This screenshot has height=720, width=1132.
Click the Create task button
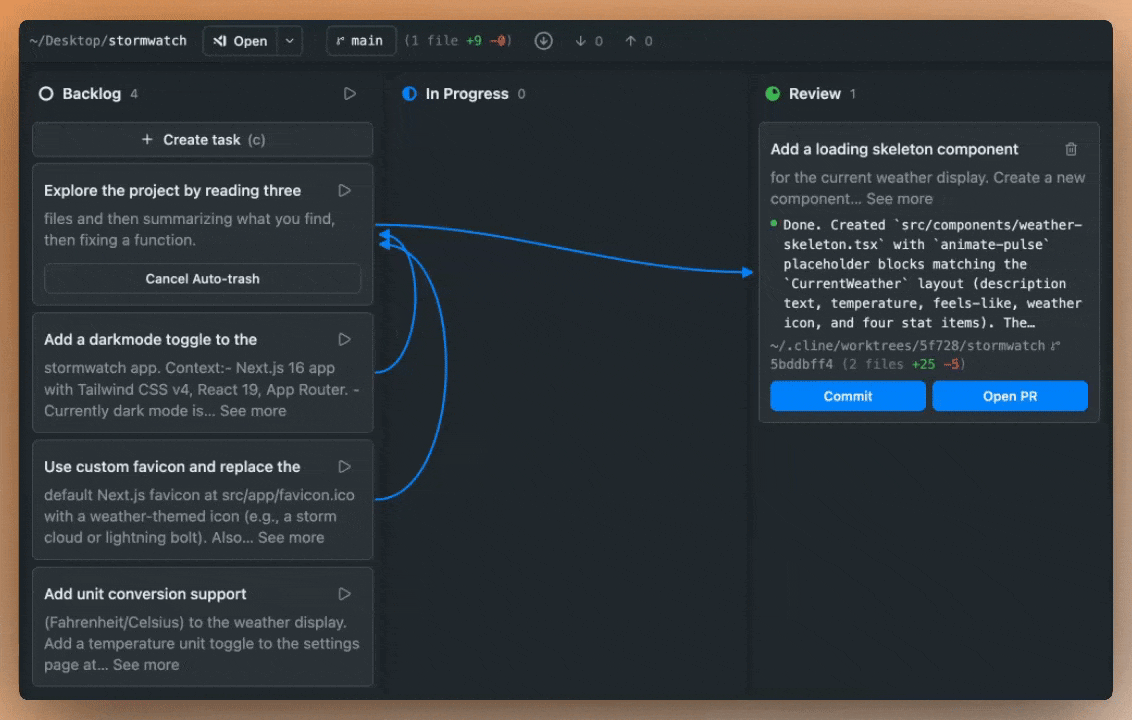pos(202,140)
